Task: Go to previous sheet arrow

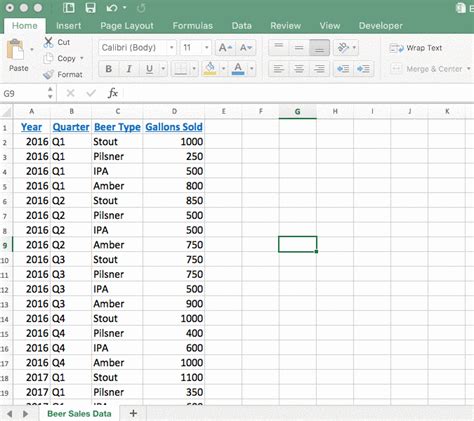Action: (x=10, y=414)
